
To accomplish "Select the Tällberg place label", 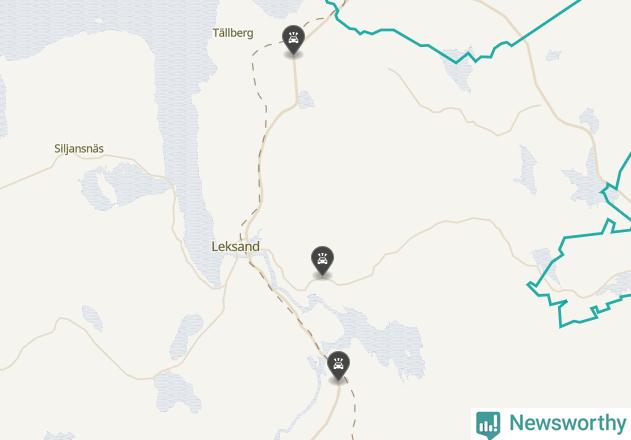I will tap(233, 33).
